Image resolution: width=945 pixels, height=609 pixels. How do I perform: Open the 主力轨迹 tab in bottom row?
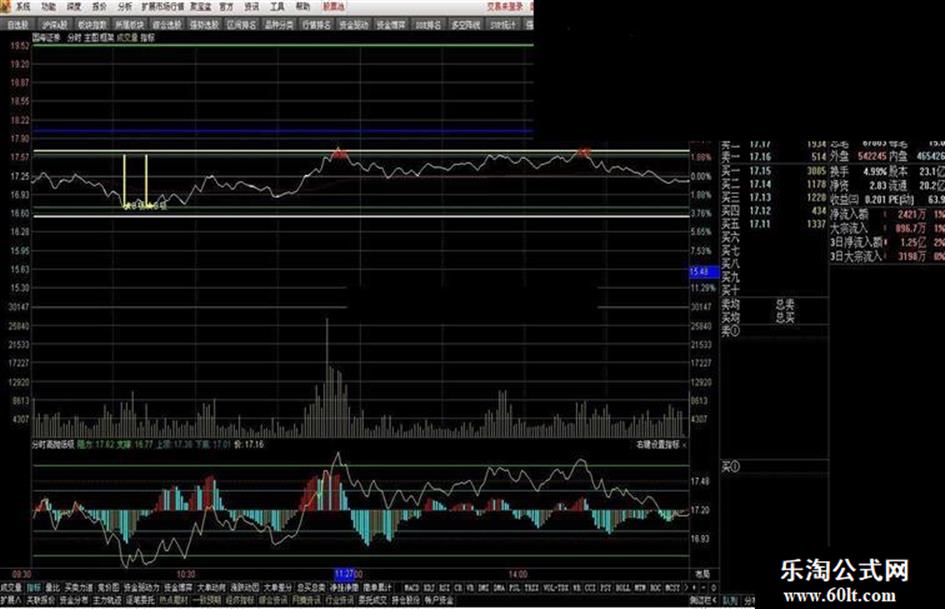tap(107, 601)
